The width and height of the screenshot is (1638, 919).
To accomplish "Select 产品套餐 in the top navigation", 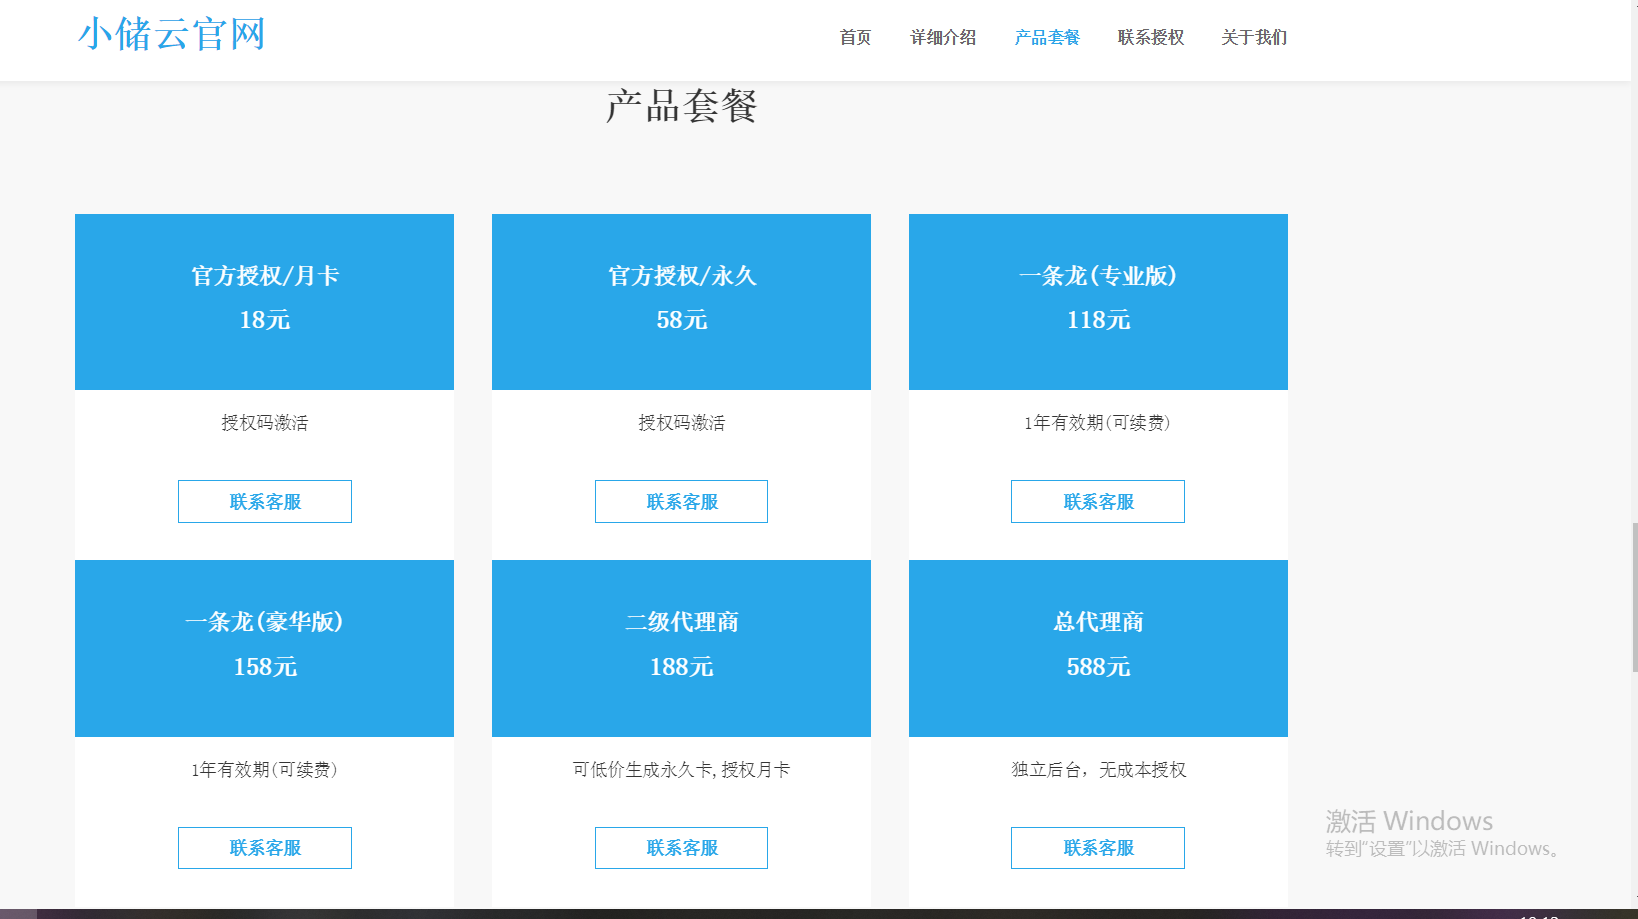I will tap(1047, 38).
